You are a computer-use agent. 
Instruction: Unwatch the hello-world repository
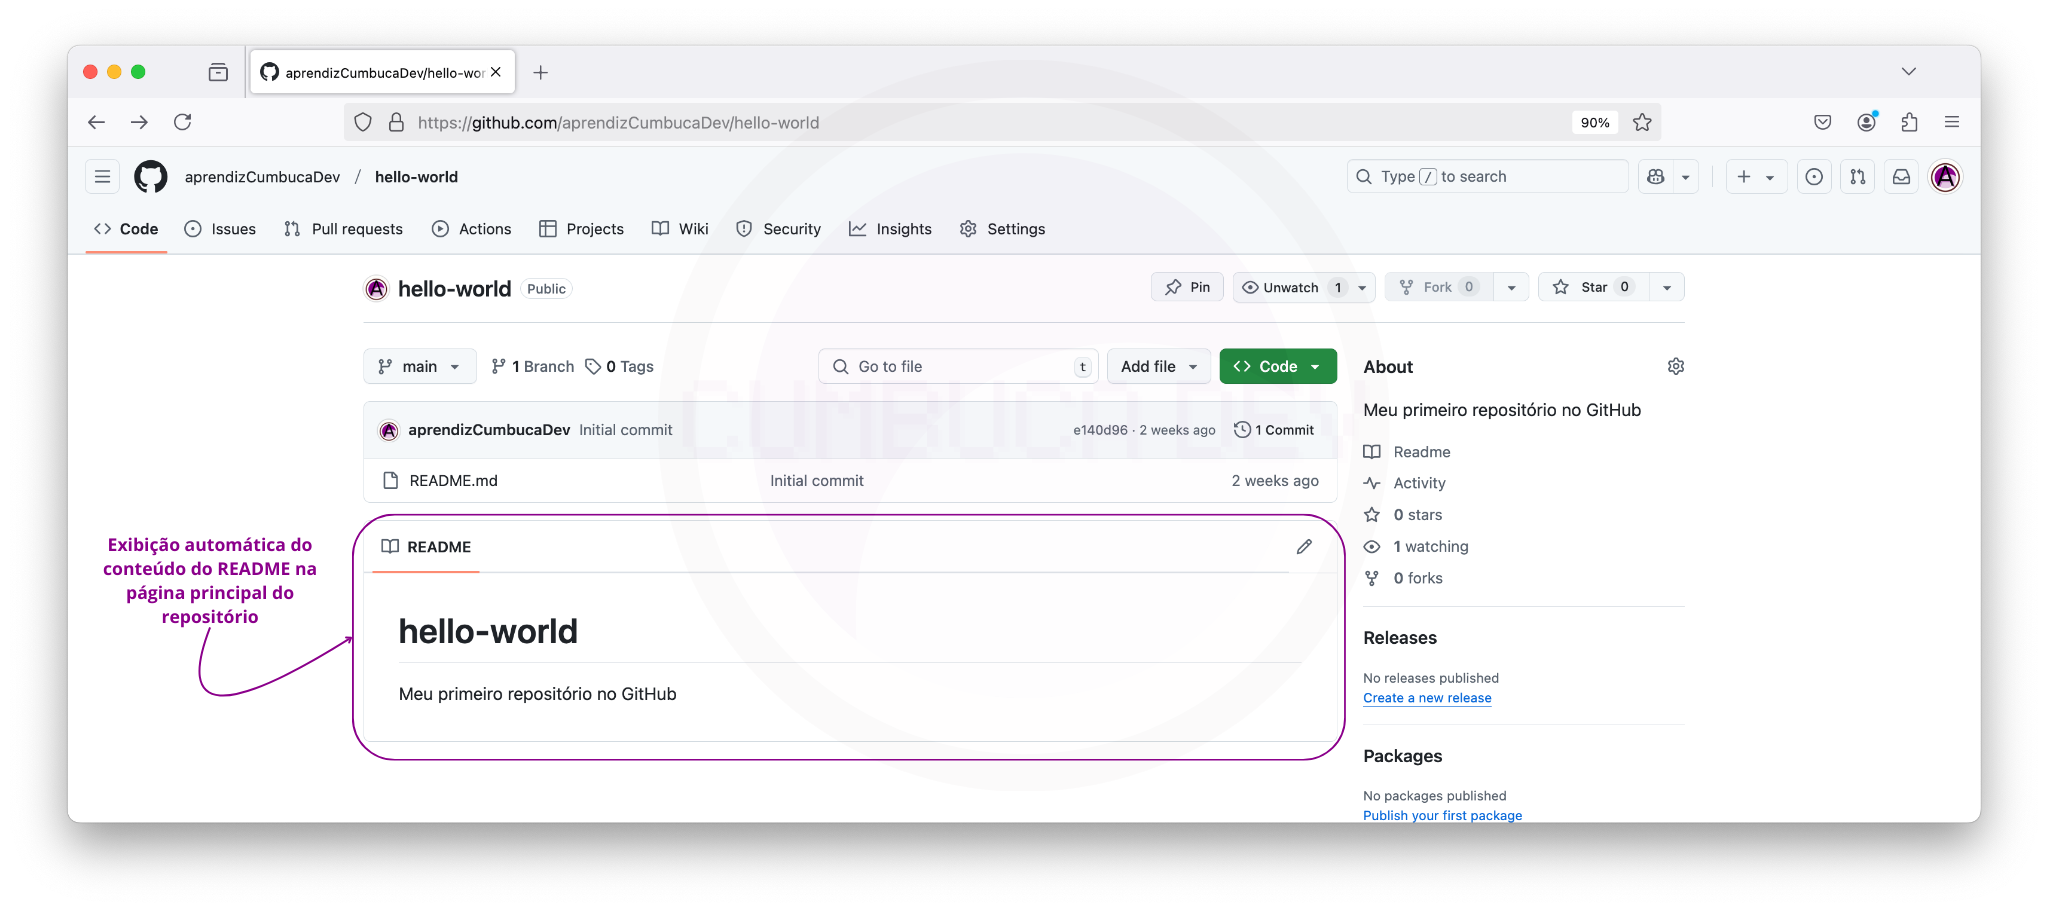click(1290, 287)
